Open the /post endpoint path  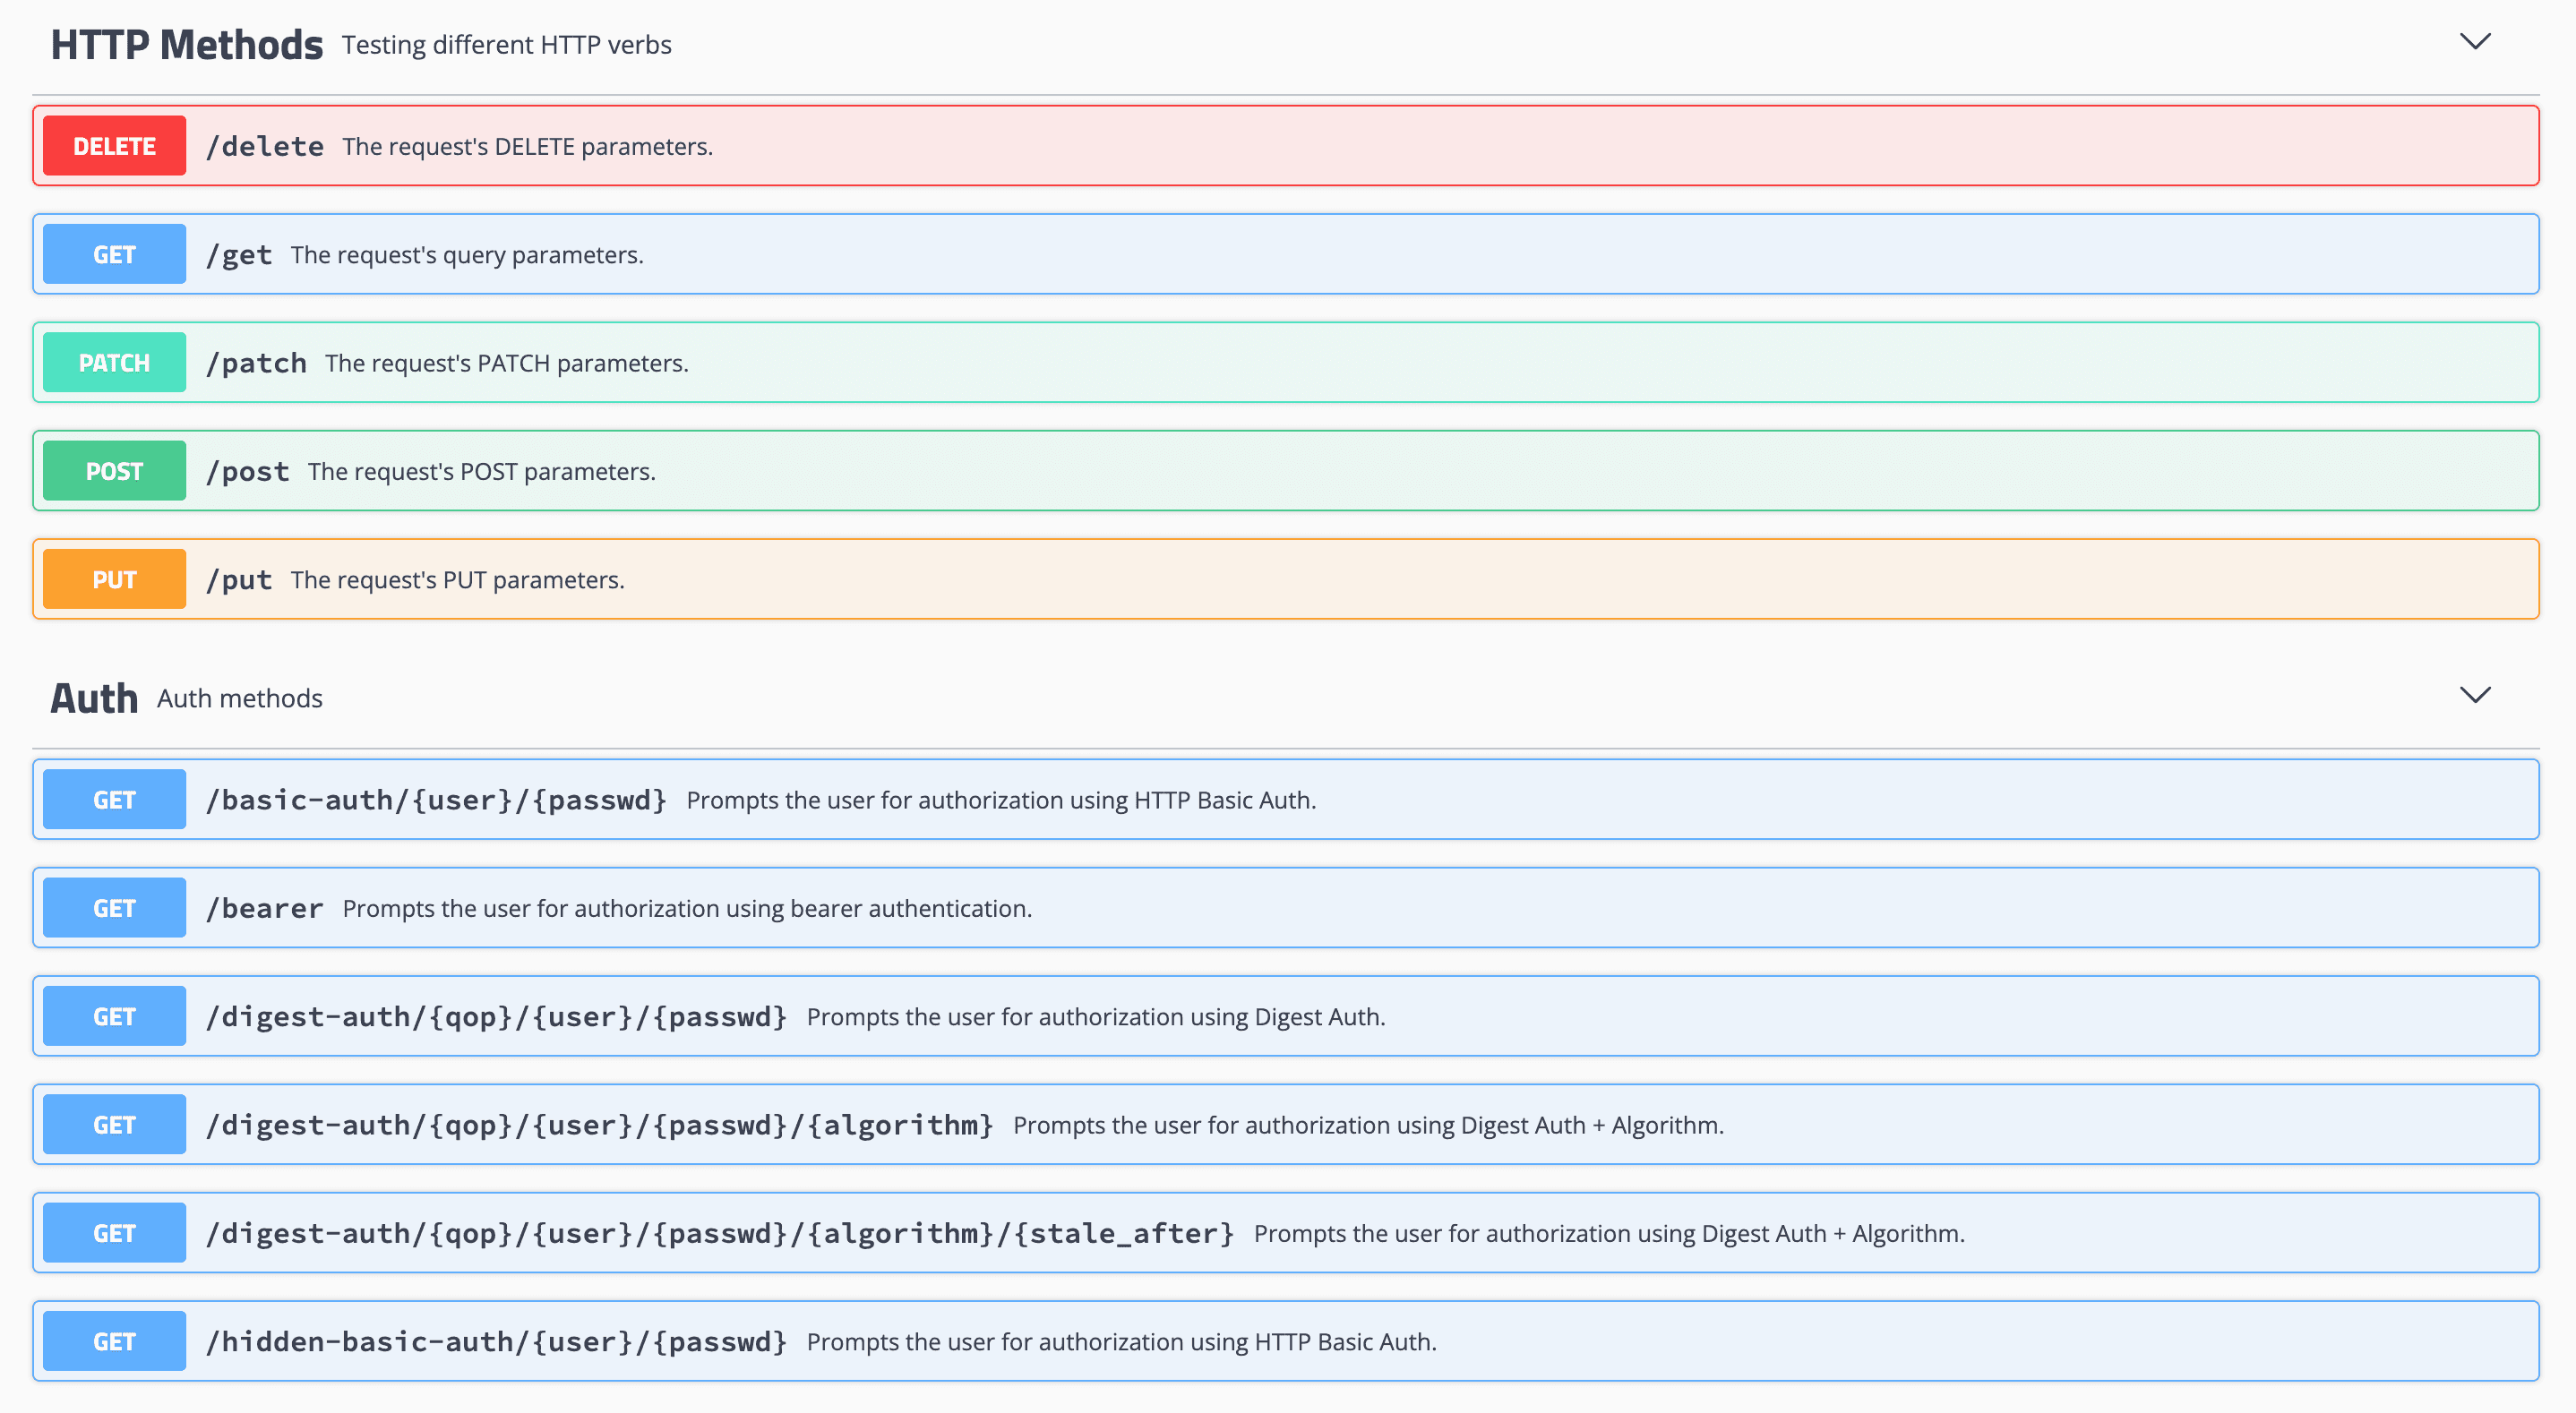pos(247,471)
